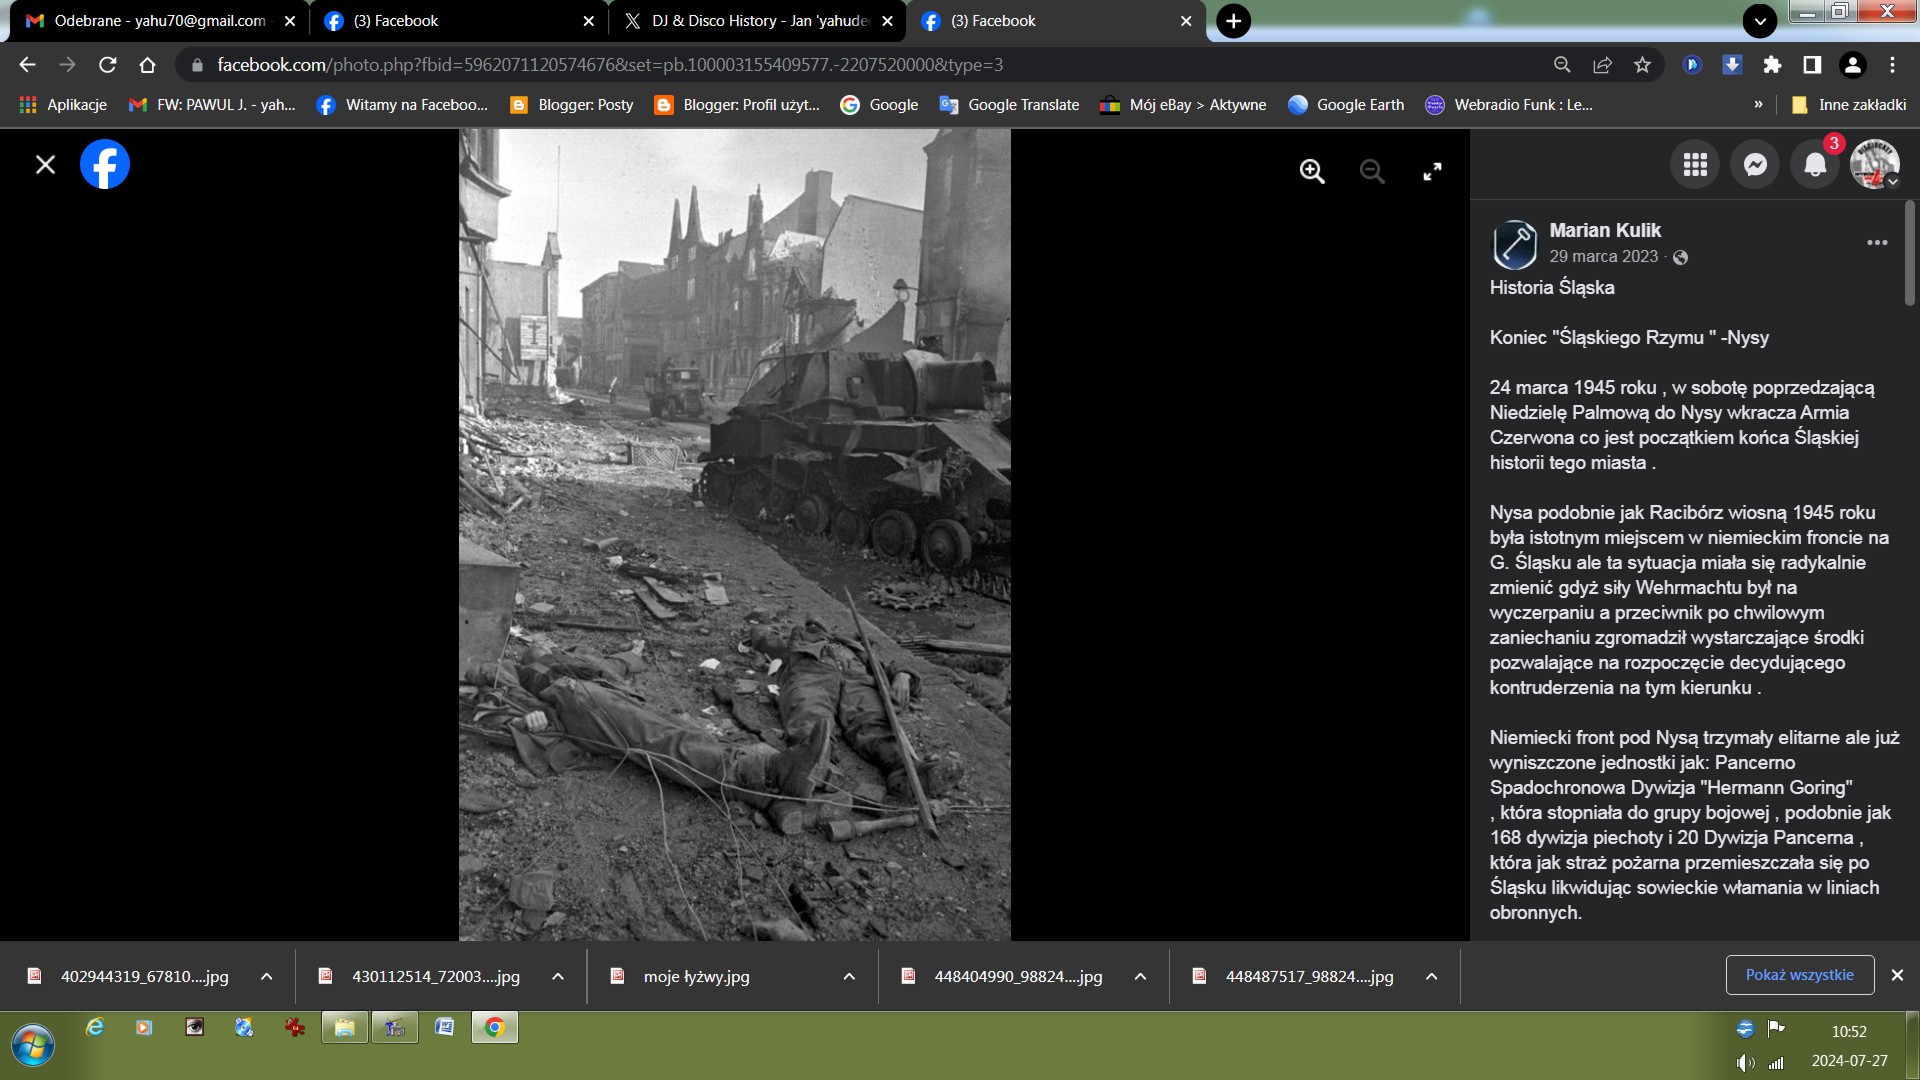Click the zoom out magnifier icon

(x=1372, y=172)
